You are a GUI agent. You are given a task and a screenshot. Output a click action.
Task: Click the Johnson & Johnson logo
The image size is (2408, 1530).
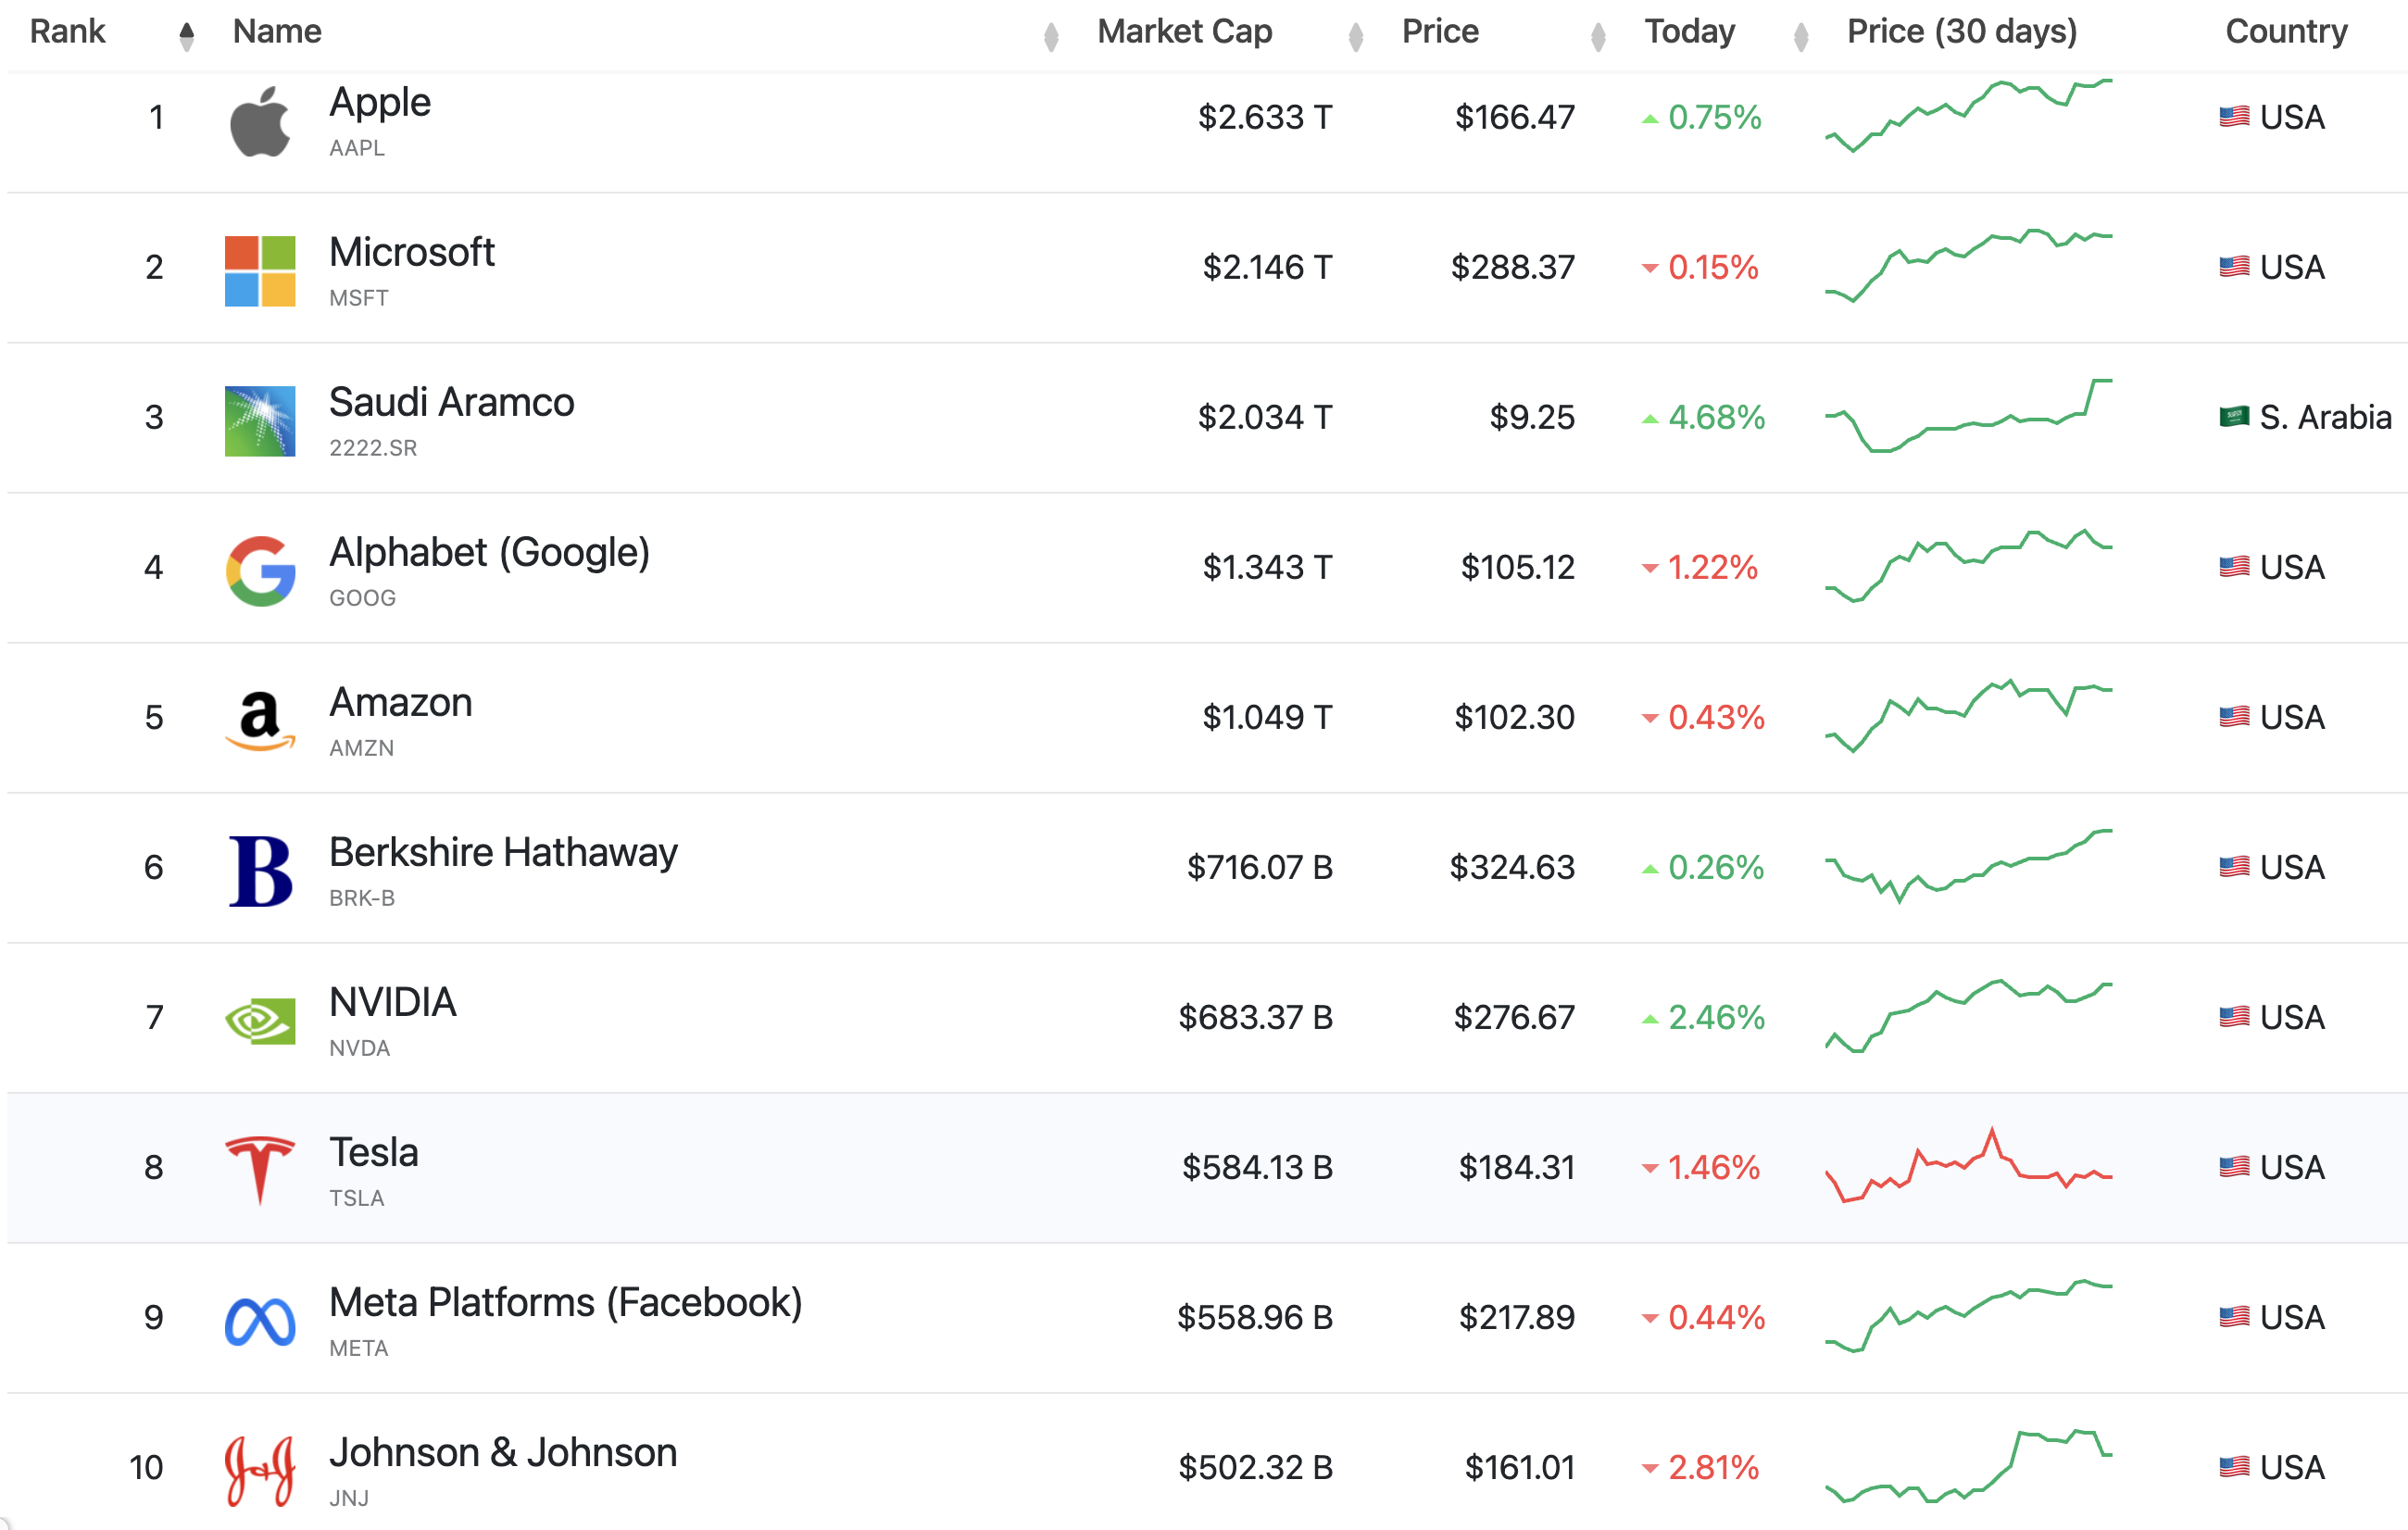[260, 1471]
